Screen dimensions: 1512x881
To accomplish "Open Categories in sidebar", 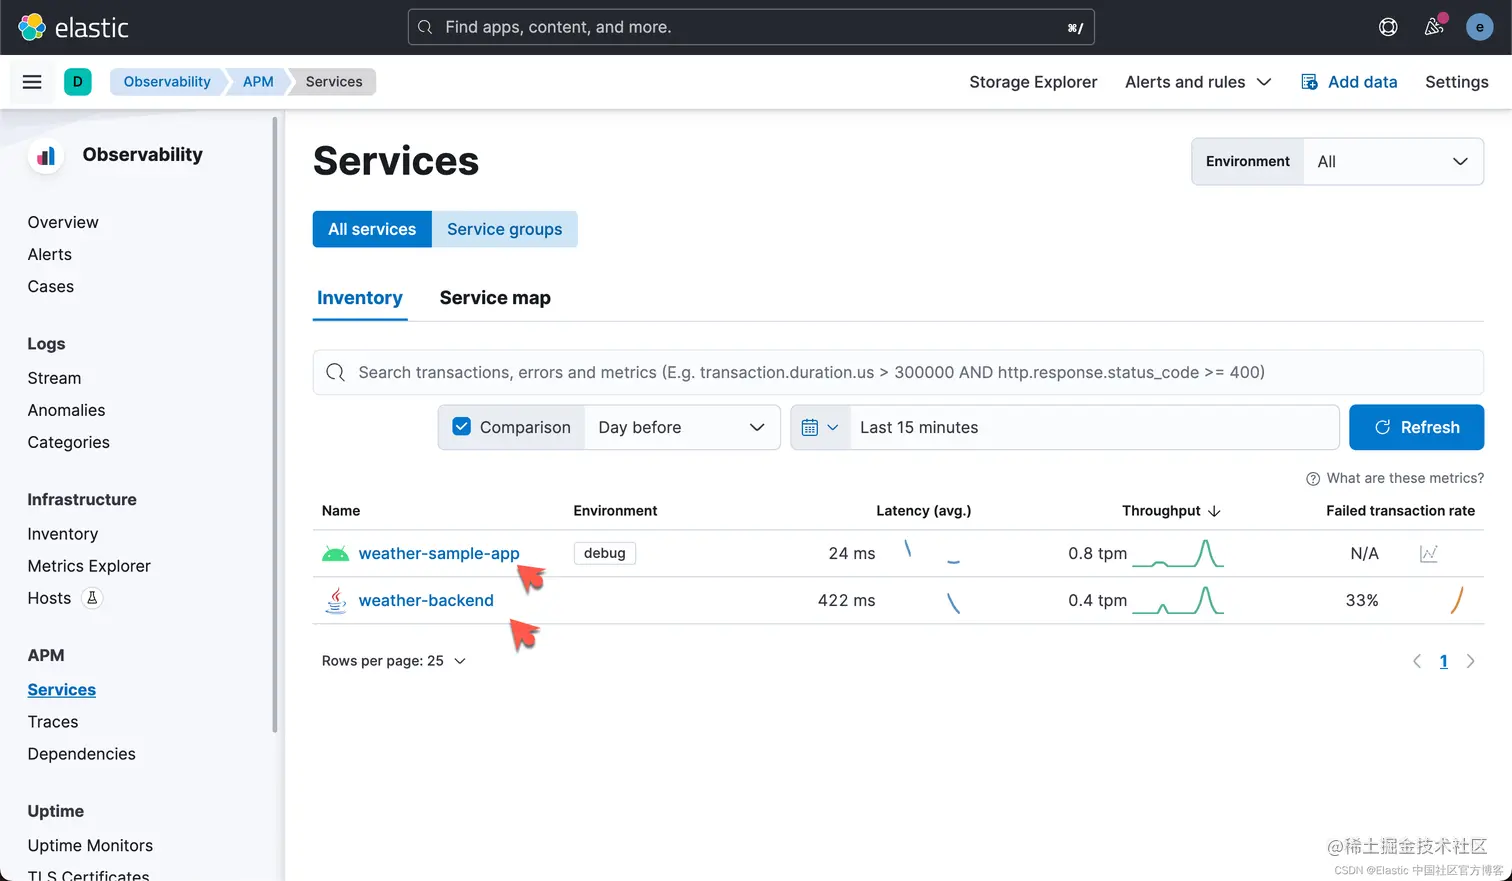I will [x=69, y=442].
